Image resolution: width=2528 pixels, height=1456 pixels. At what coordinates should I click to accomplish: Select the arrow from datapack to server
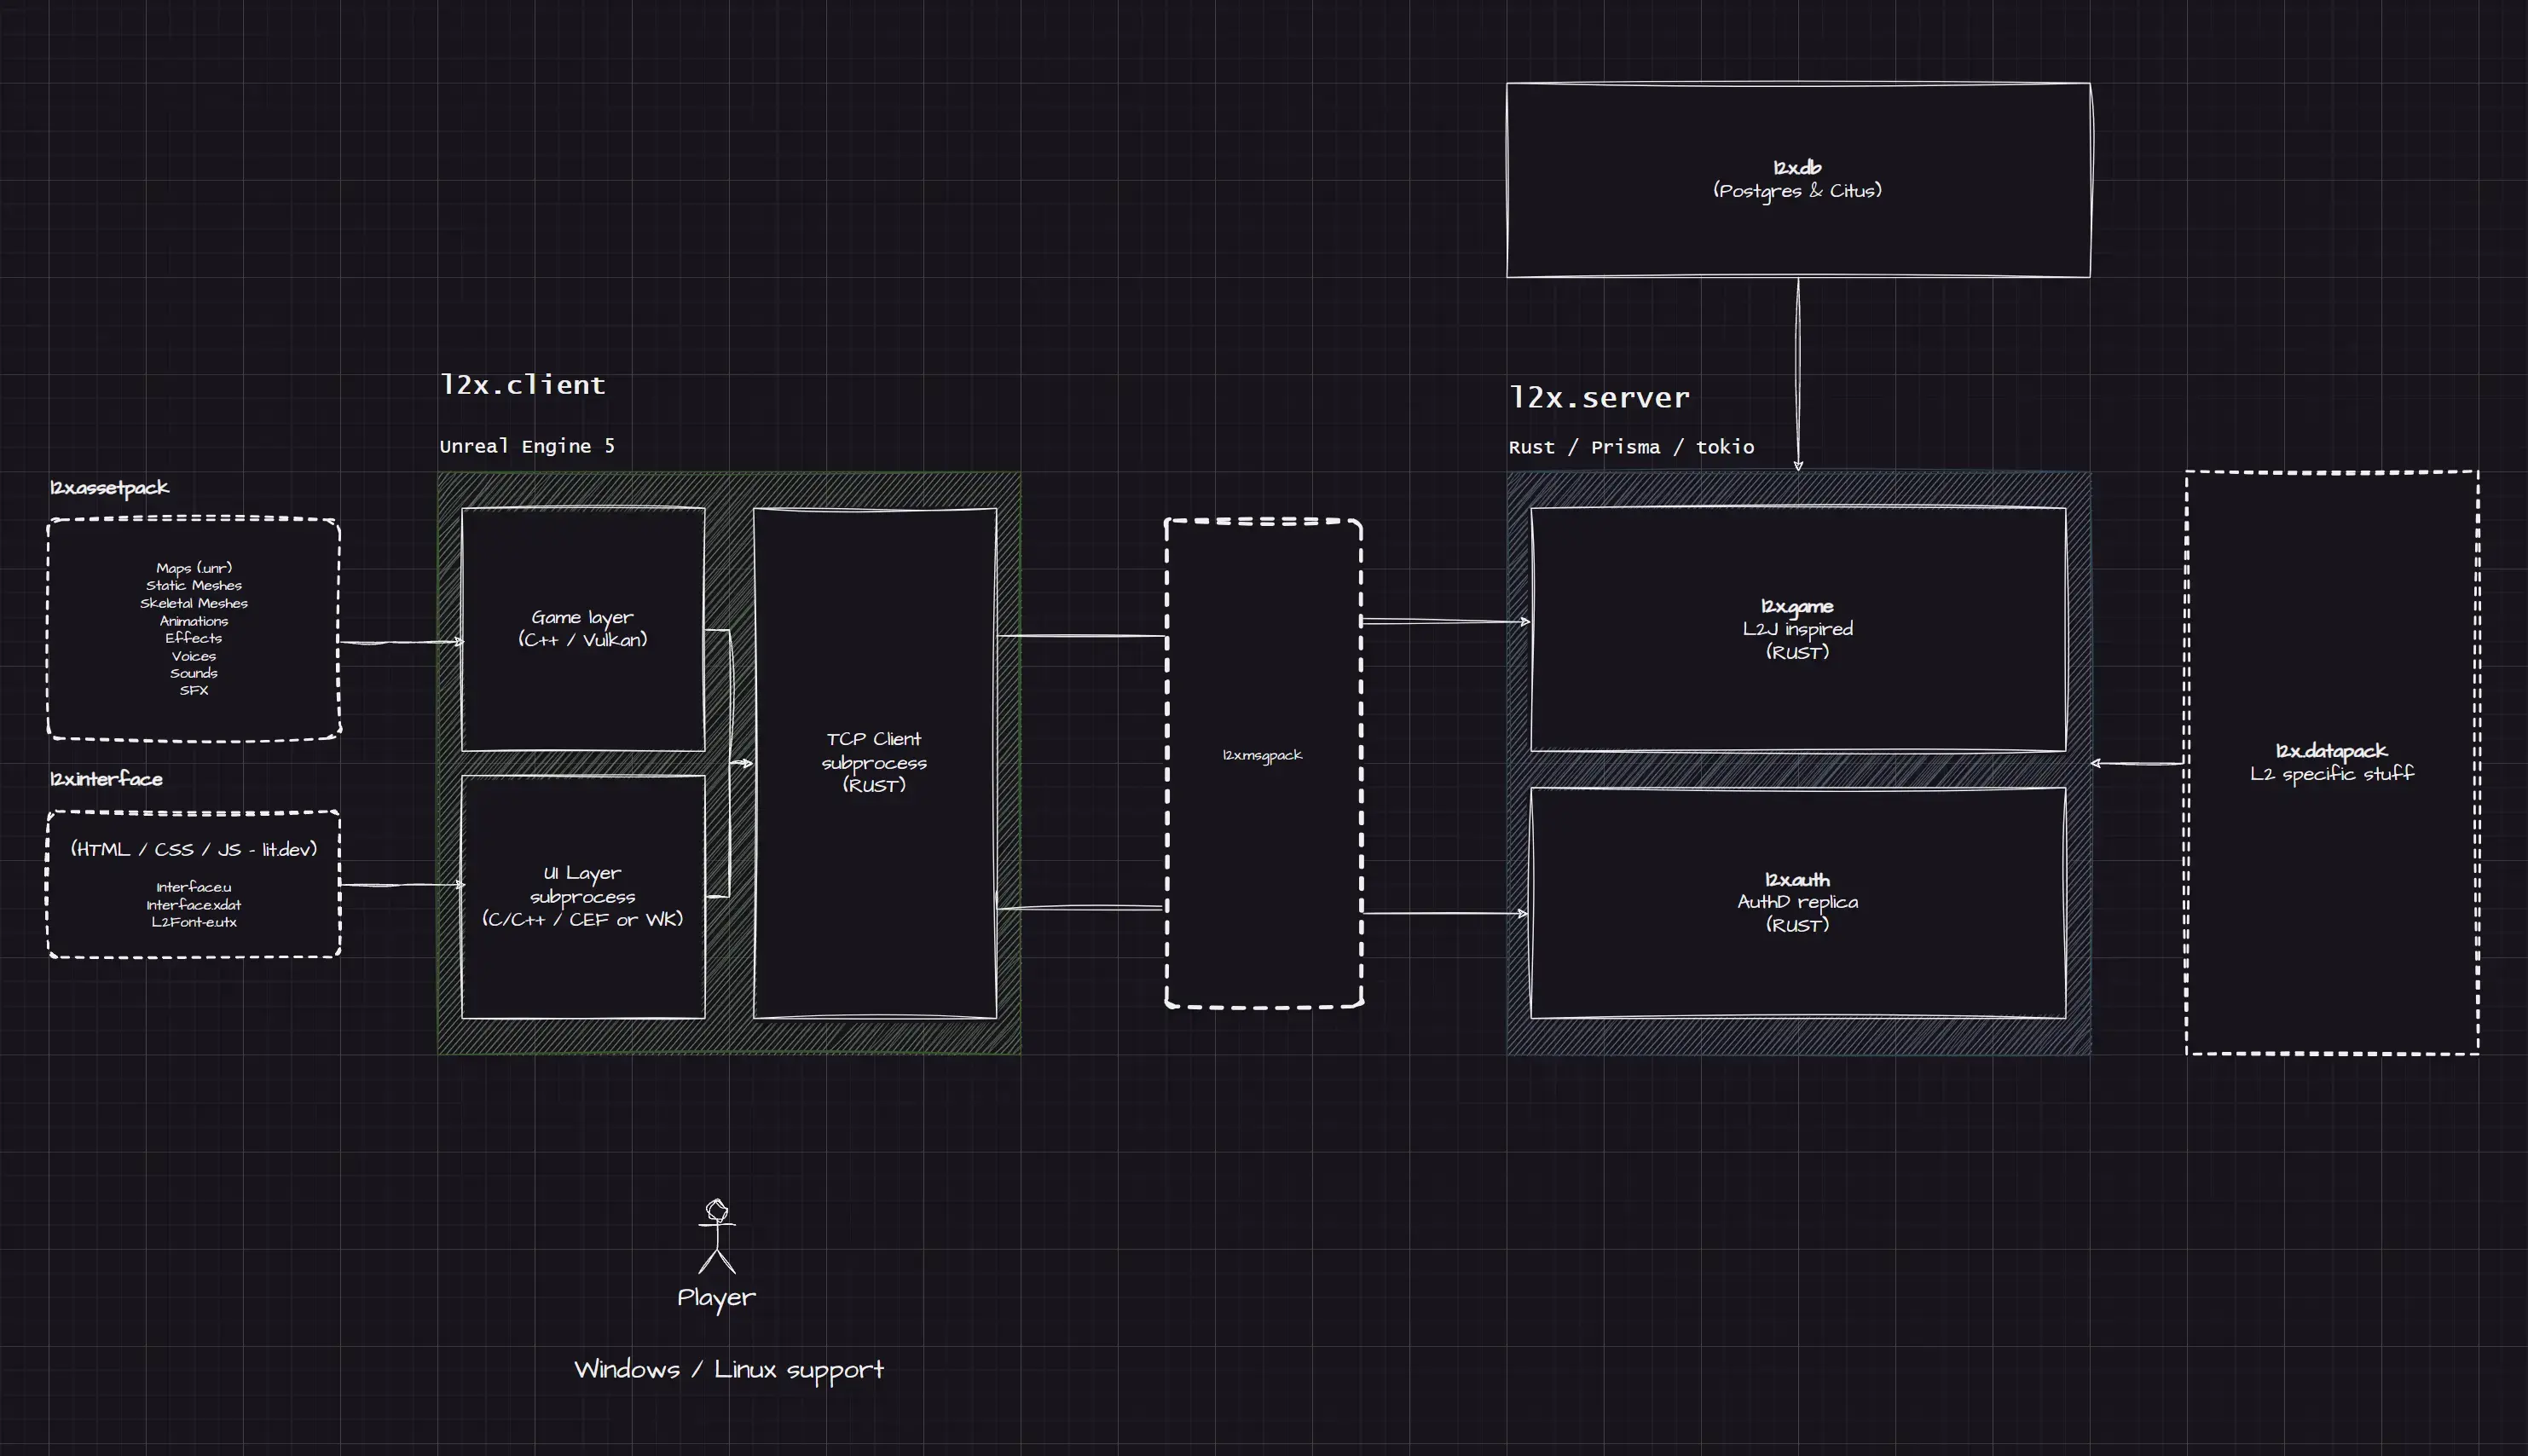tap(2138, 763)
